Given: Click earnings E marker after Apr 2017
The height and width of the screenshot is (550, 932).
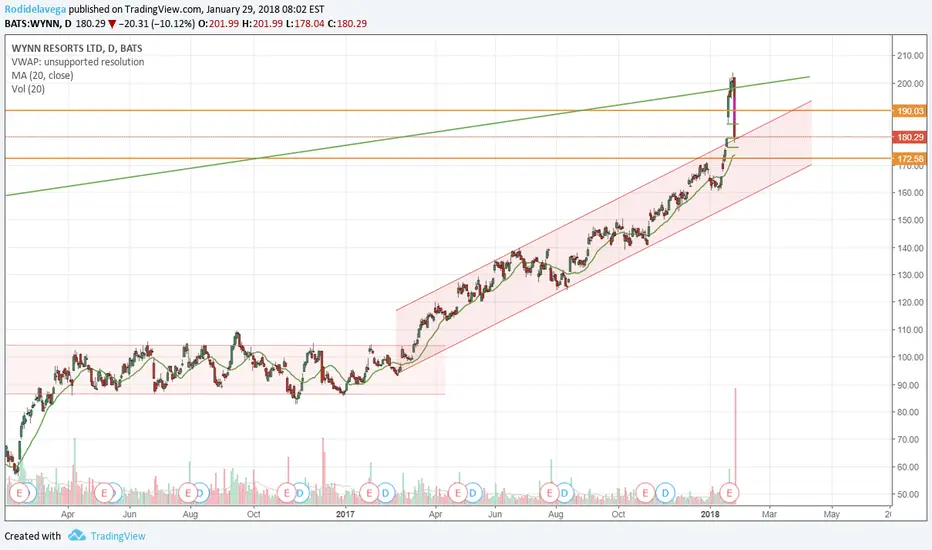Looking at the screenshot, I should 458,493.
